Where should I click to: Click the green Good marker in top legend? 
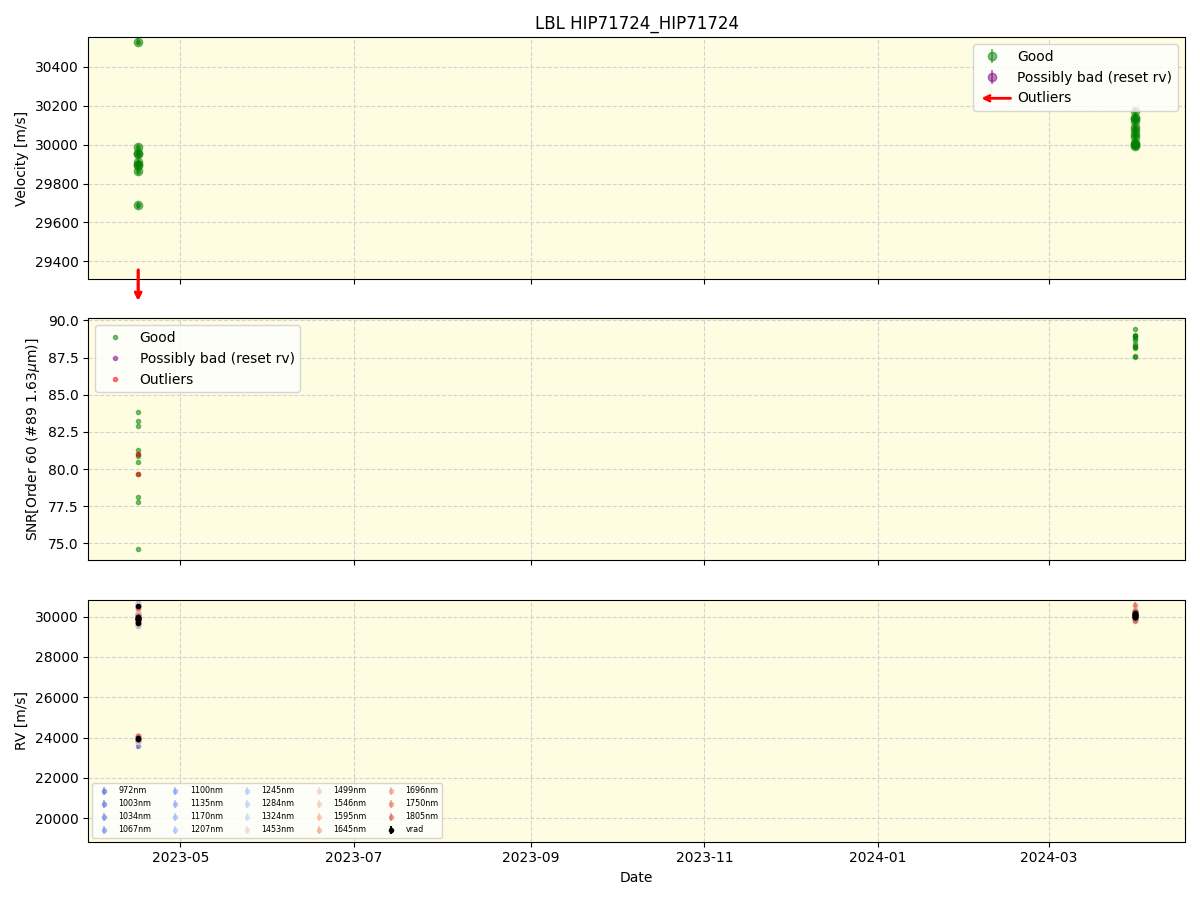pyautogui.click(x=992, y=57)
